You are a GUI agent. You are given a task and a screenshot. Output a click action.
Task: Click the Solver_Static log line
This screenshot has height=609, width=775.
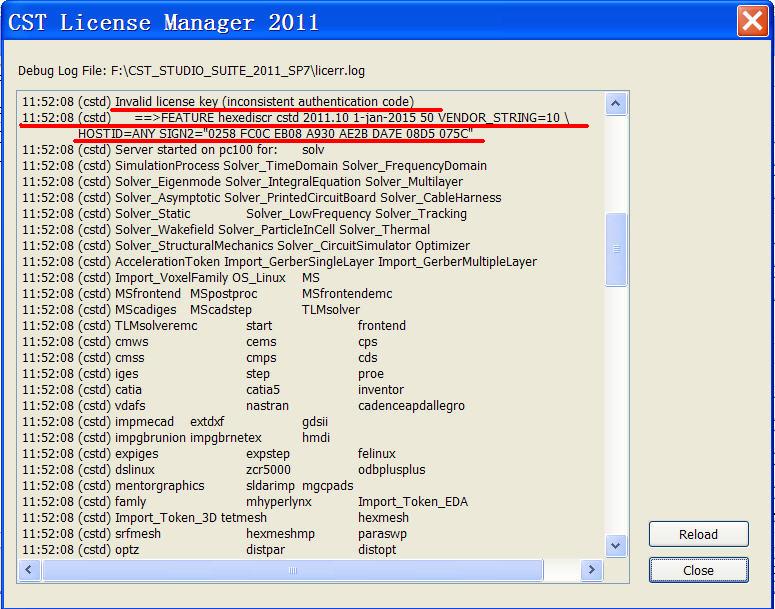coord(245,214)
